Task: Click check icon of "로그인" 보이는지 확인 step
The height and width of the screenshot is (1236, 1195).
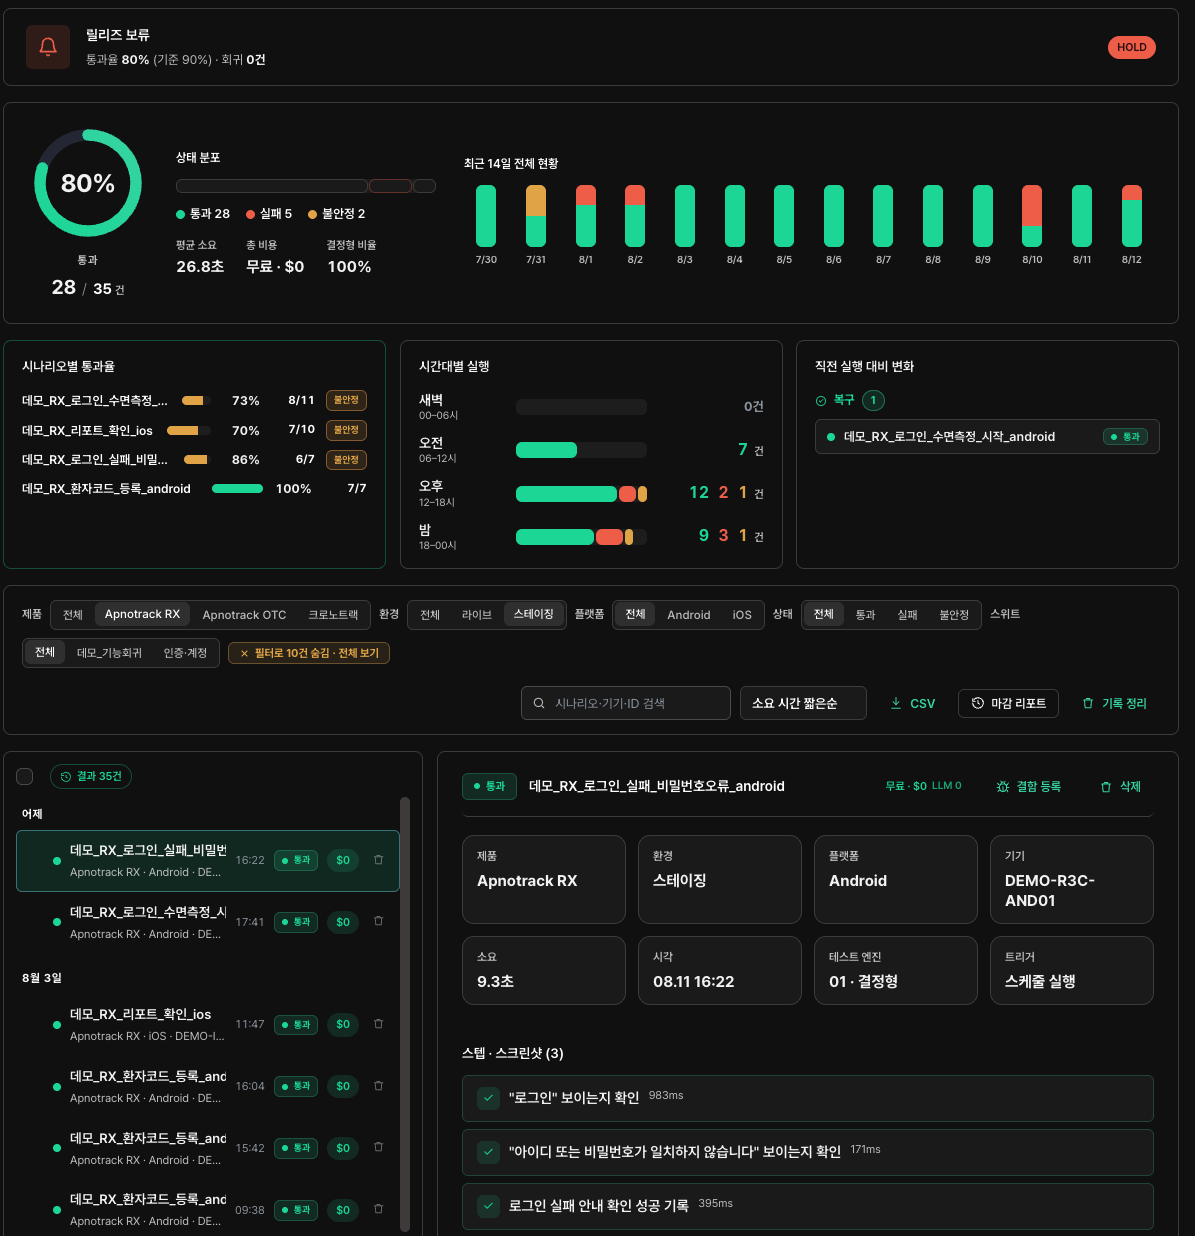Action: pyautogui.click(x=488, y=1098)
